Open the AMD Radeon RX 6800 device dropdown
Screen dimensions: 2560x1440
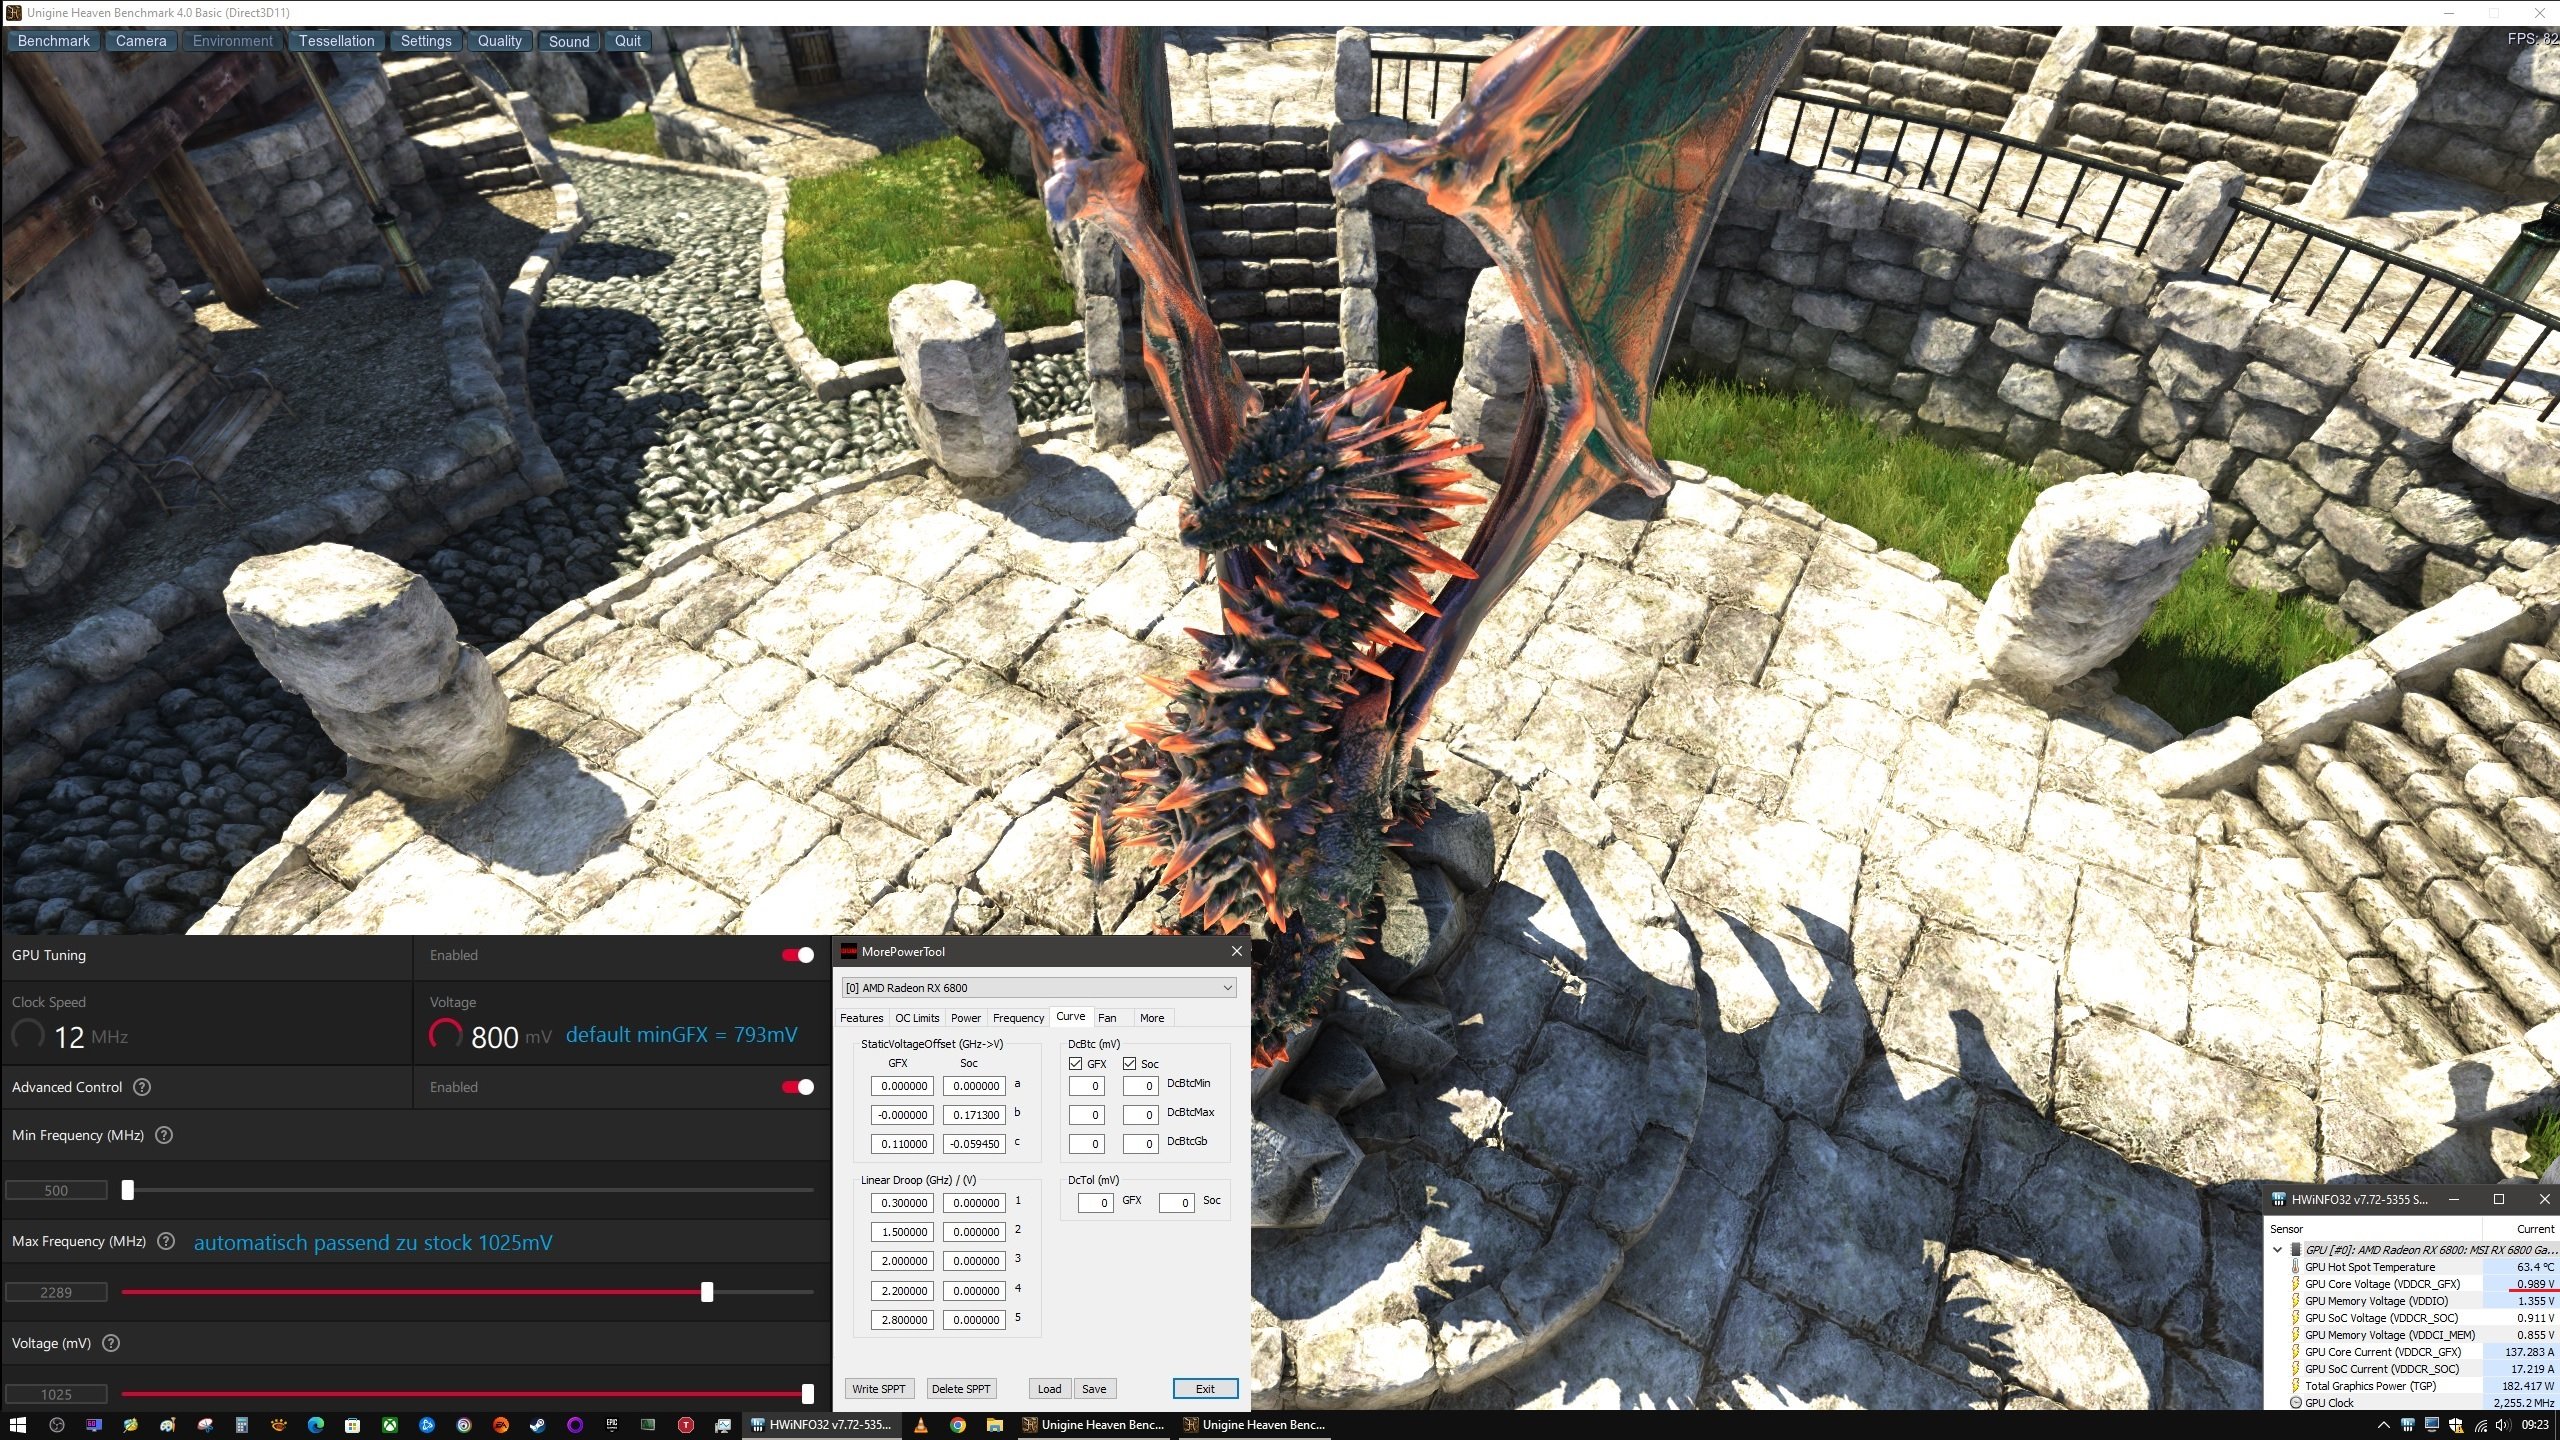[1038, 988]
